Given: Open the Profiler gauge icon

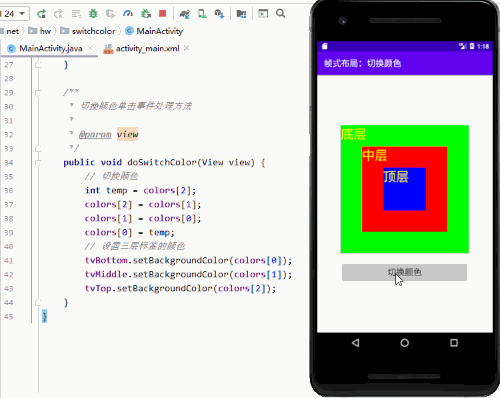Looking at the screenshot, I should 128,14.
